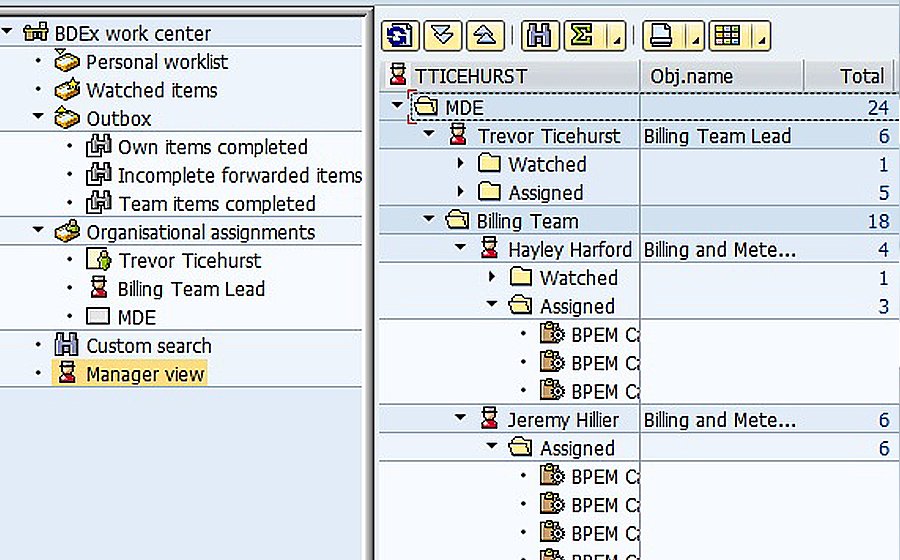The image size is (900, 560).
Task: Open Watched items in the tree
Action: [x=152, y=90]
